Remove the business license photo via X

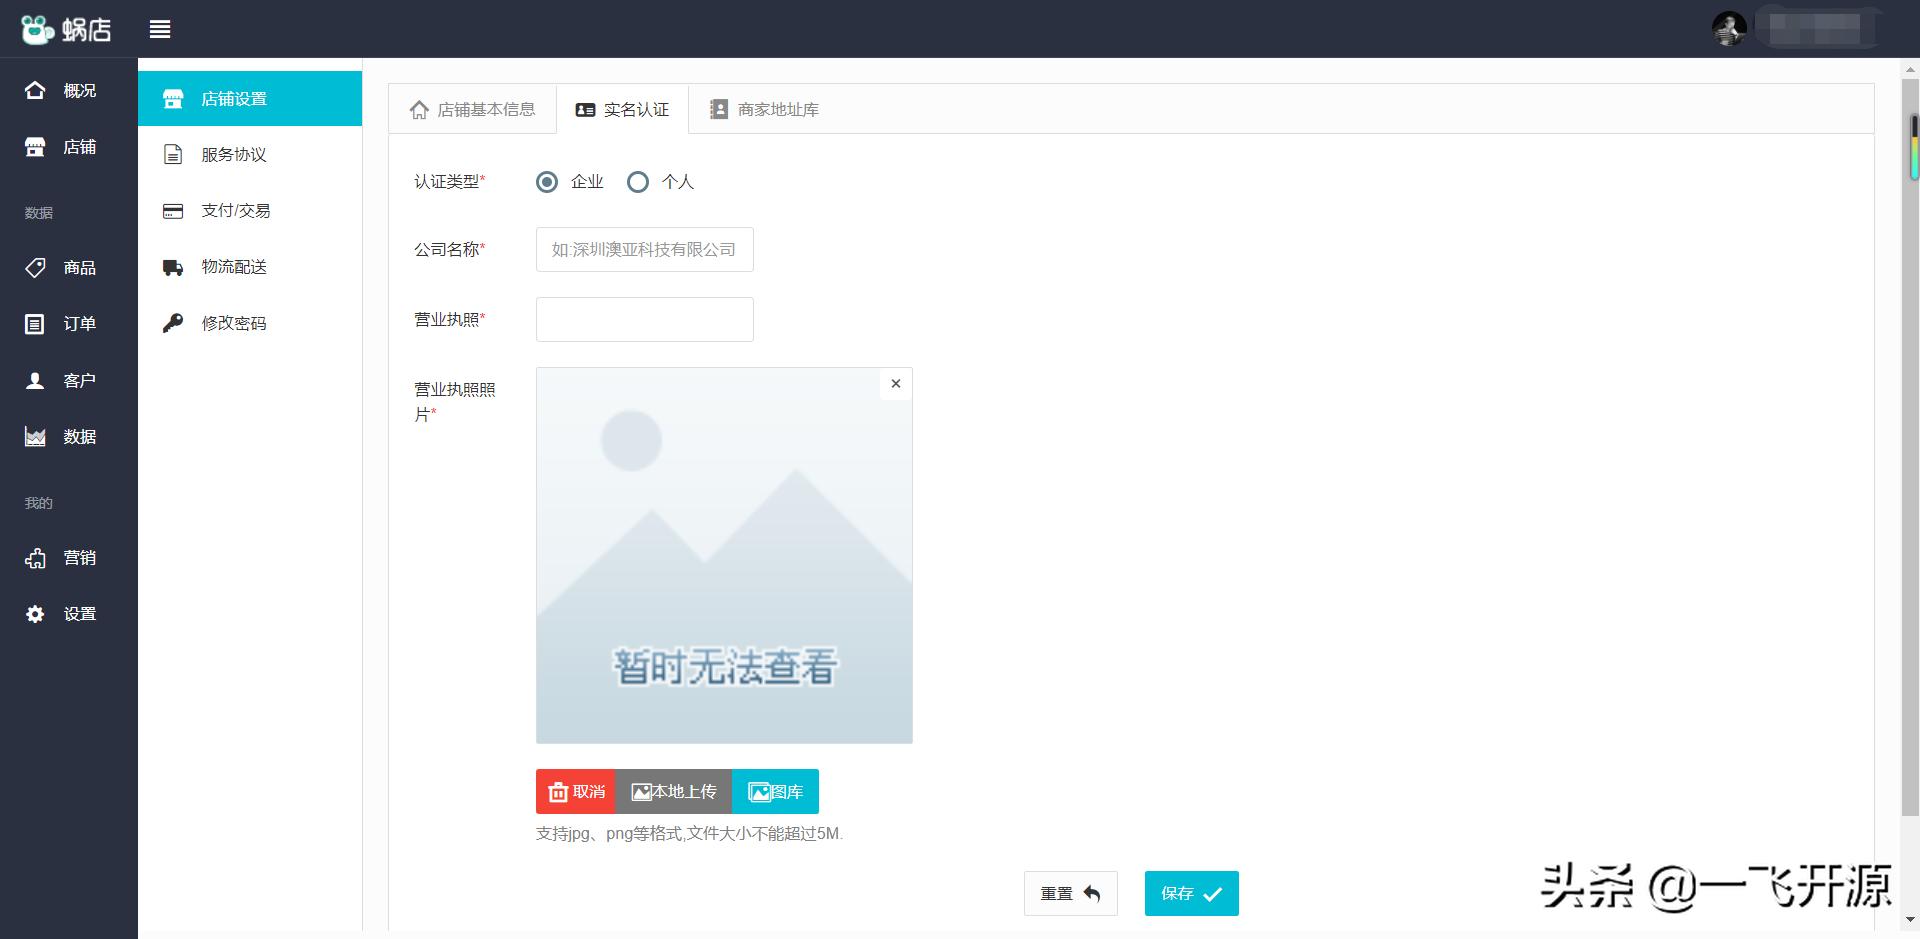pos(894,383)
